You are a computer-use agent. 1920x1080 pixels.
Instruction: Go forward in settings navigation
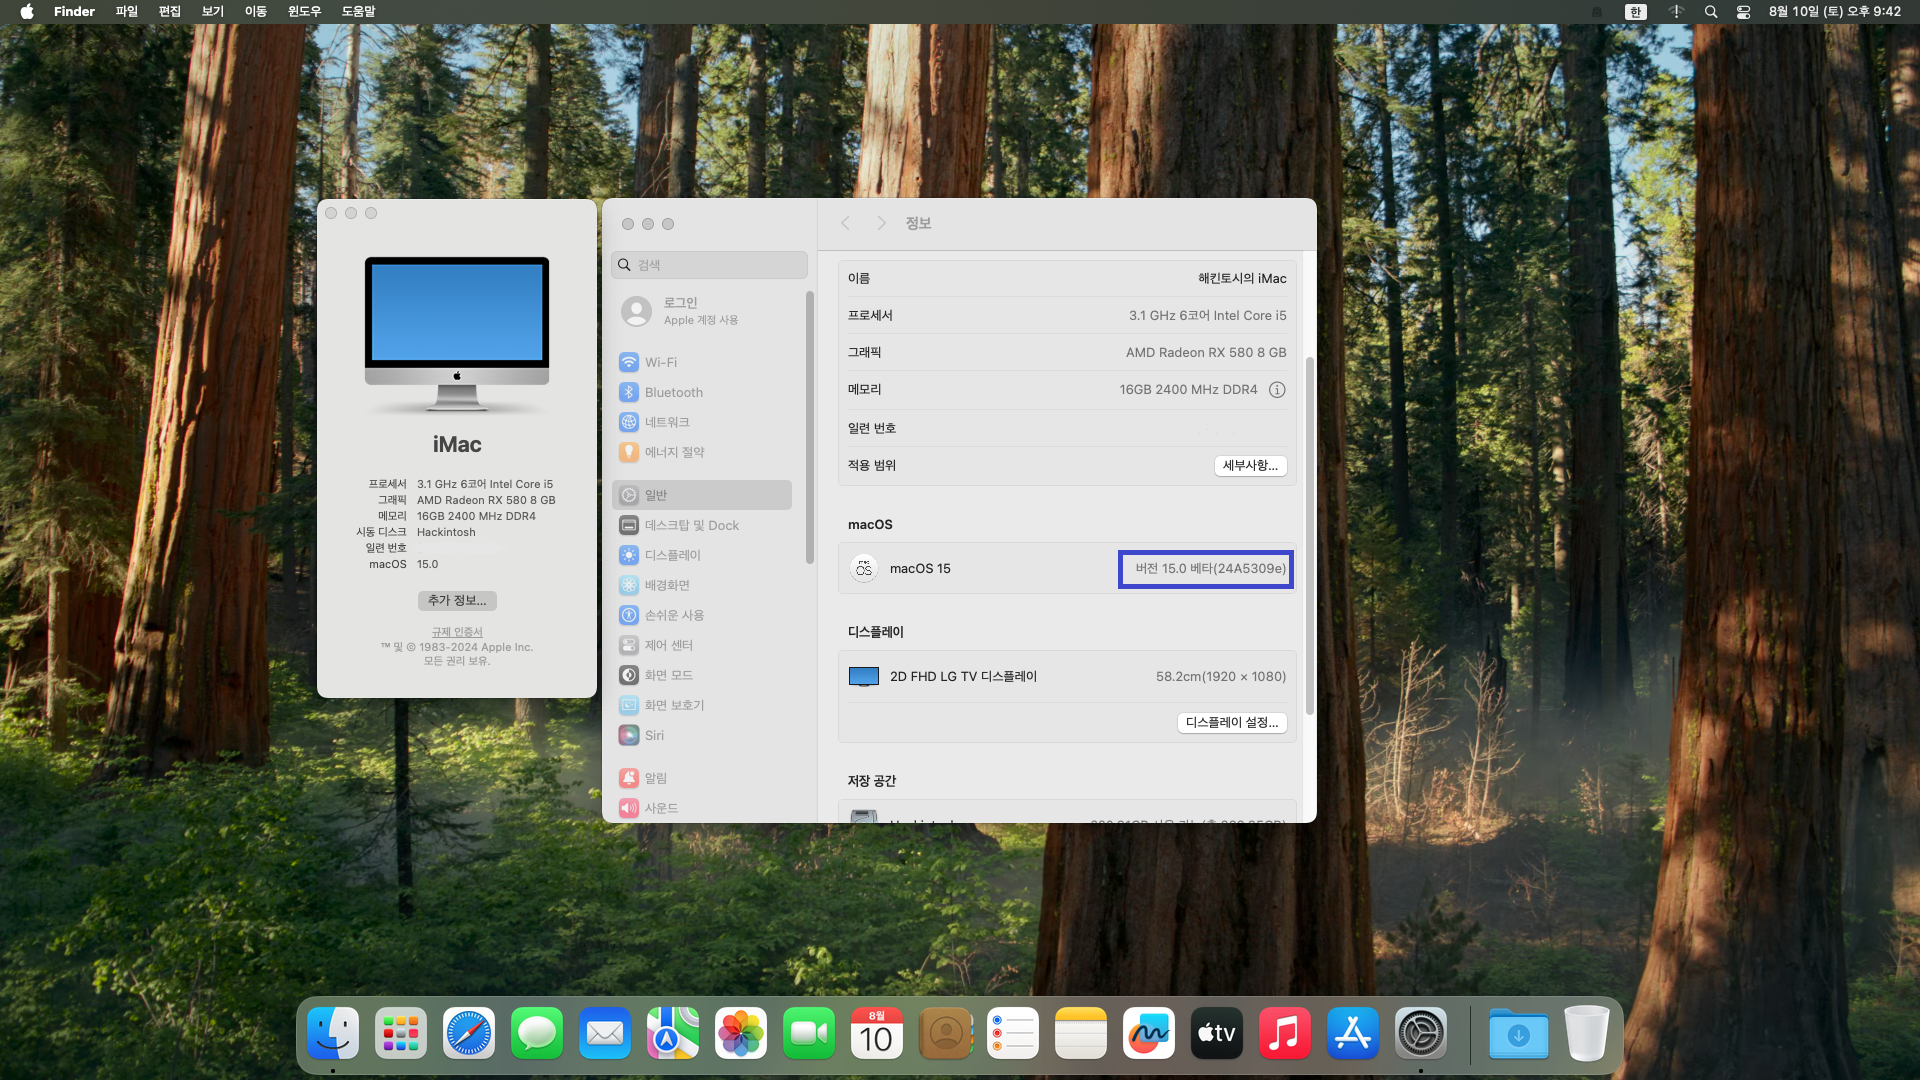[x=881, y=223]
